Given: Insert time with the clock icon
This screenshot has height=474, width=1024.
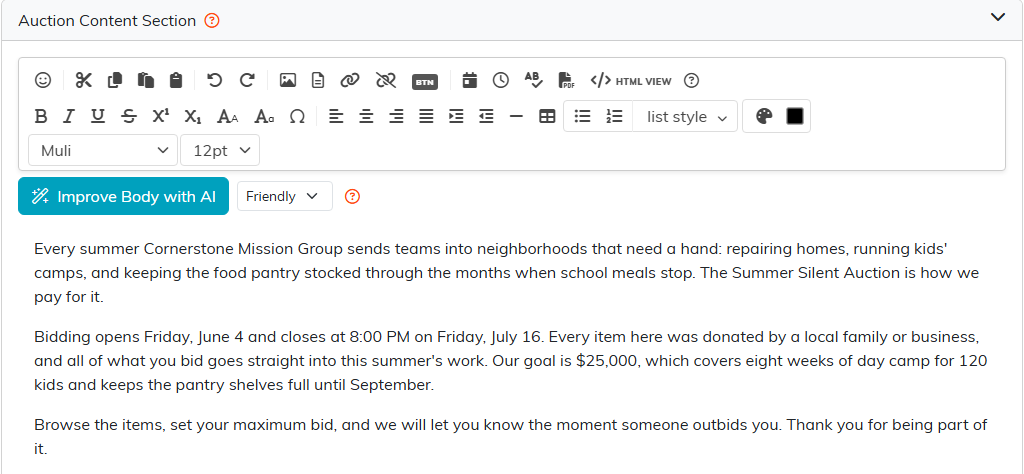Looking at the screenshot, I should point(500,80).
